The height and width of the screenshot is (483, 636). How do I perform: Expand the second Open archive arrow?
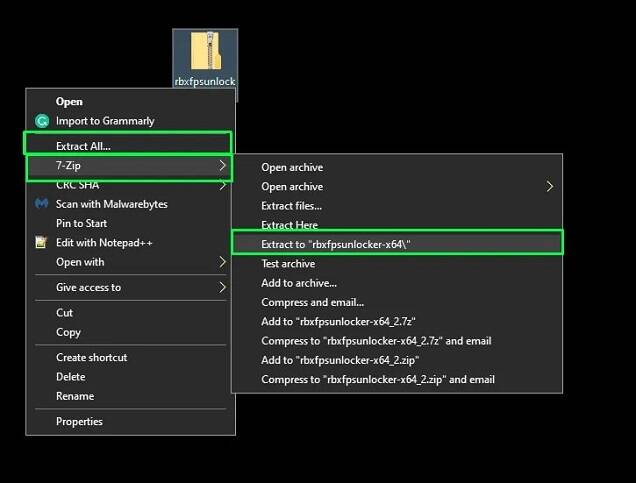(550, 187)
